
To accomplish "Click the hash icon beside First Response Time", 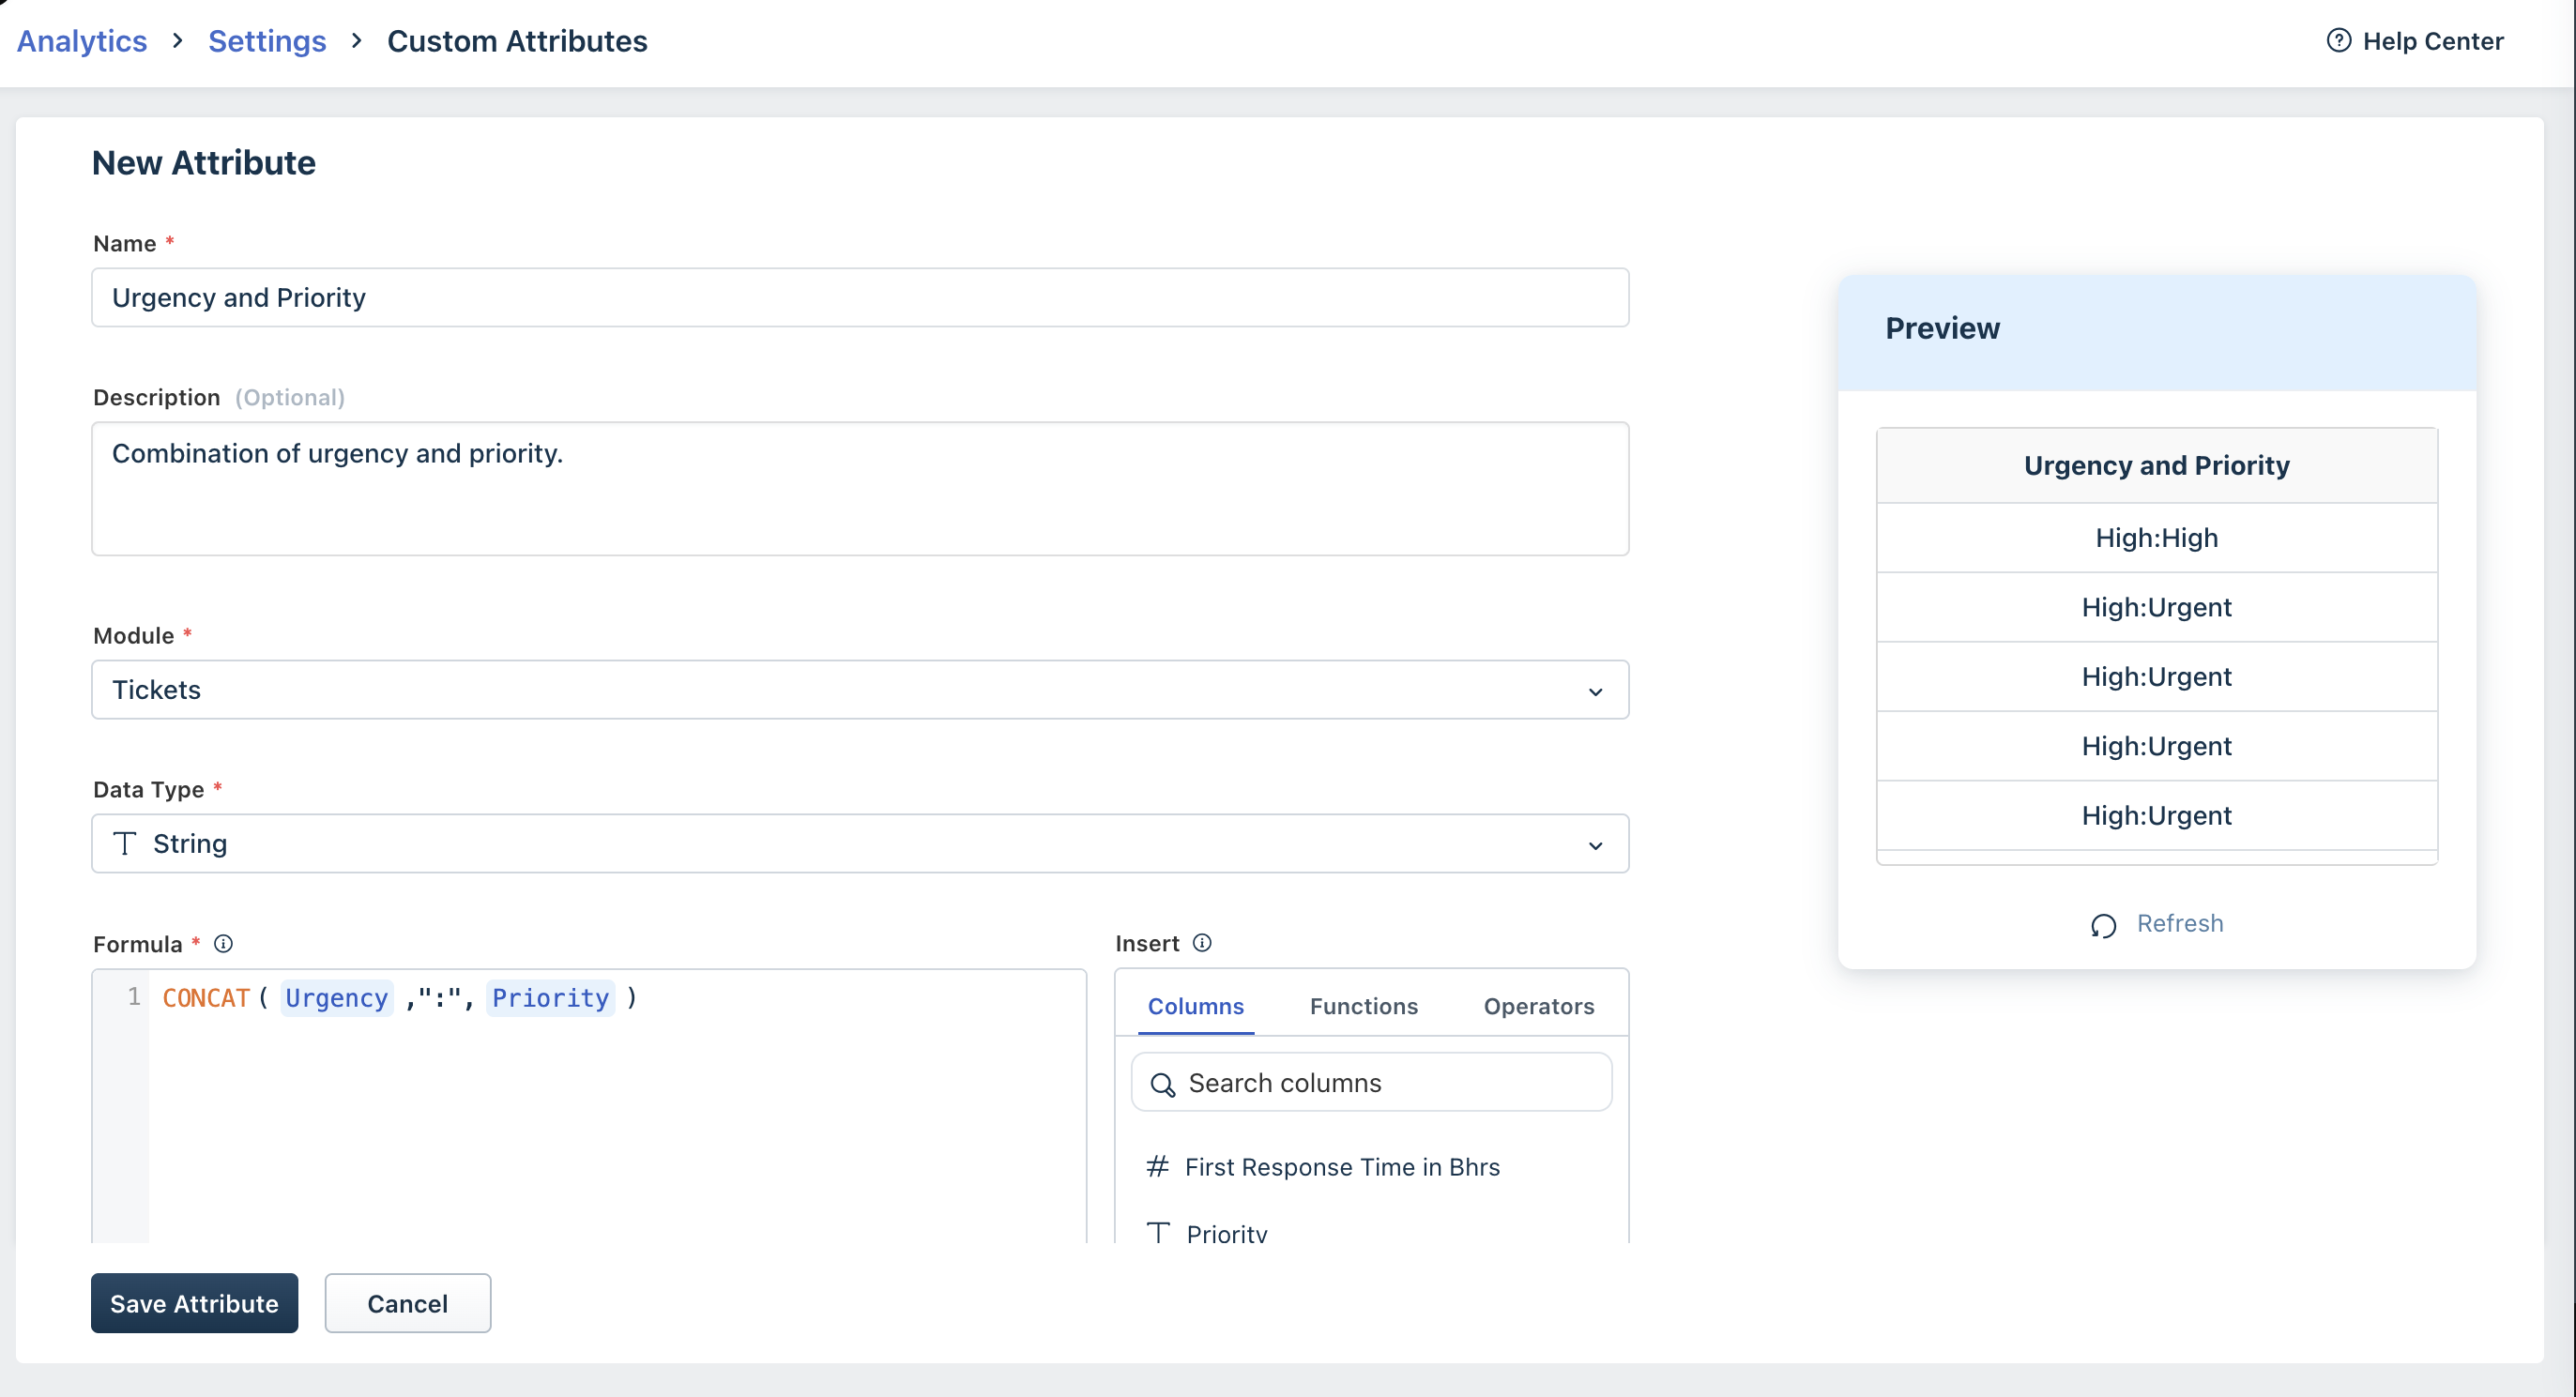I will tap(1157, 1166).
